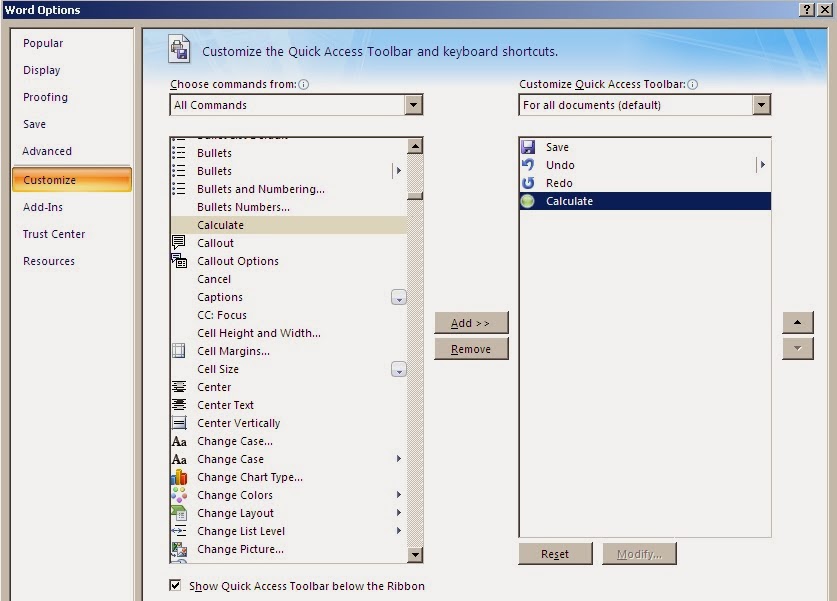Click the Change Colors dots icon
Viewport: 837px width, 601px height.
pos(178,495)
